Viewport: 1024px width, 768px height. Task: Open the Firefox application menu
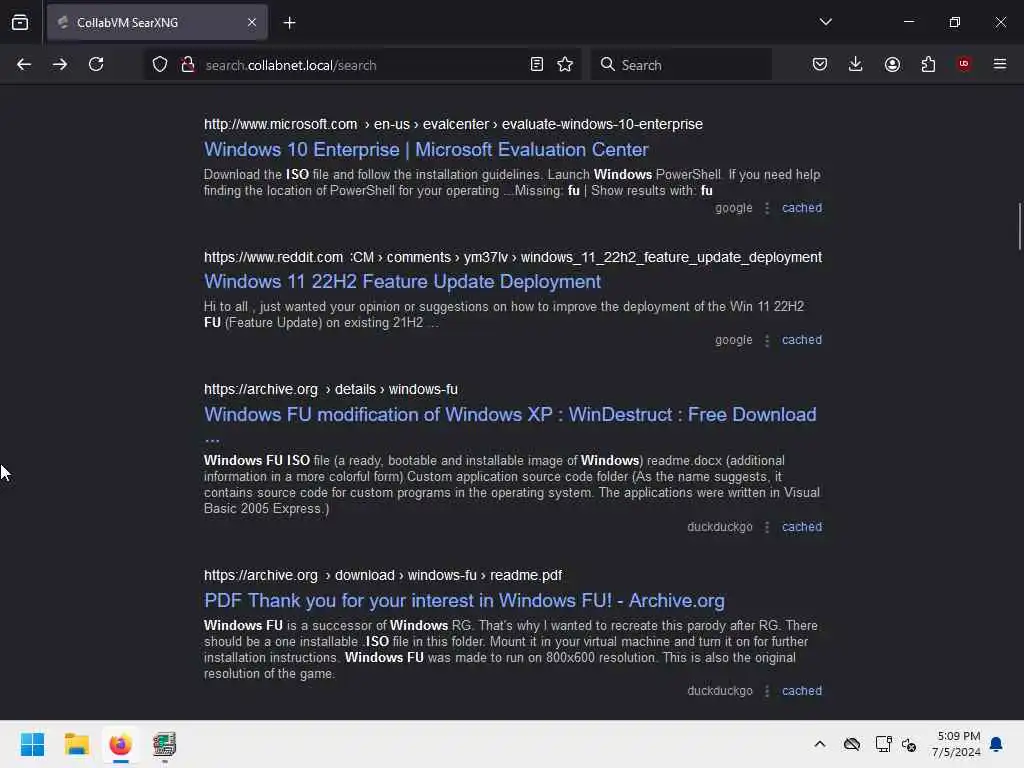click(1000, 64)
